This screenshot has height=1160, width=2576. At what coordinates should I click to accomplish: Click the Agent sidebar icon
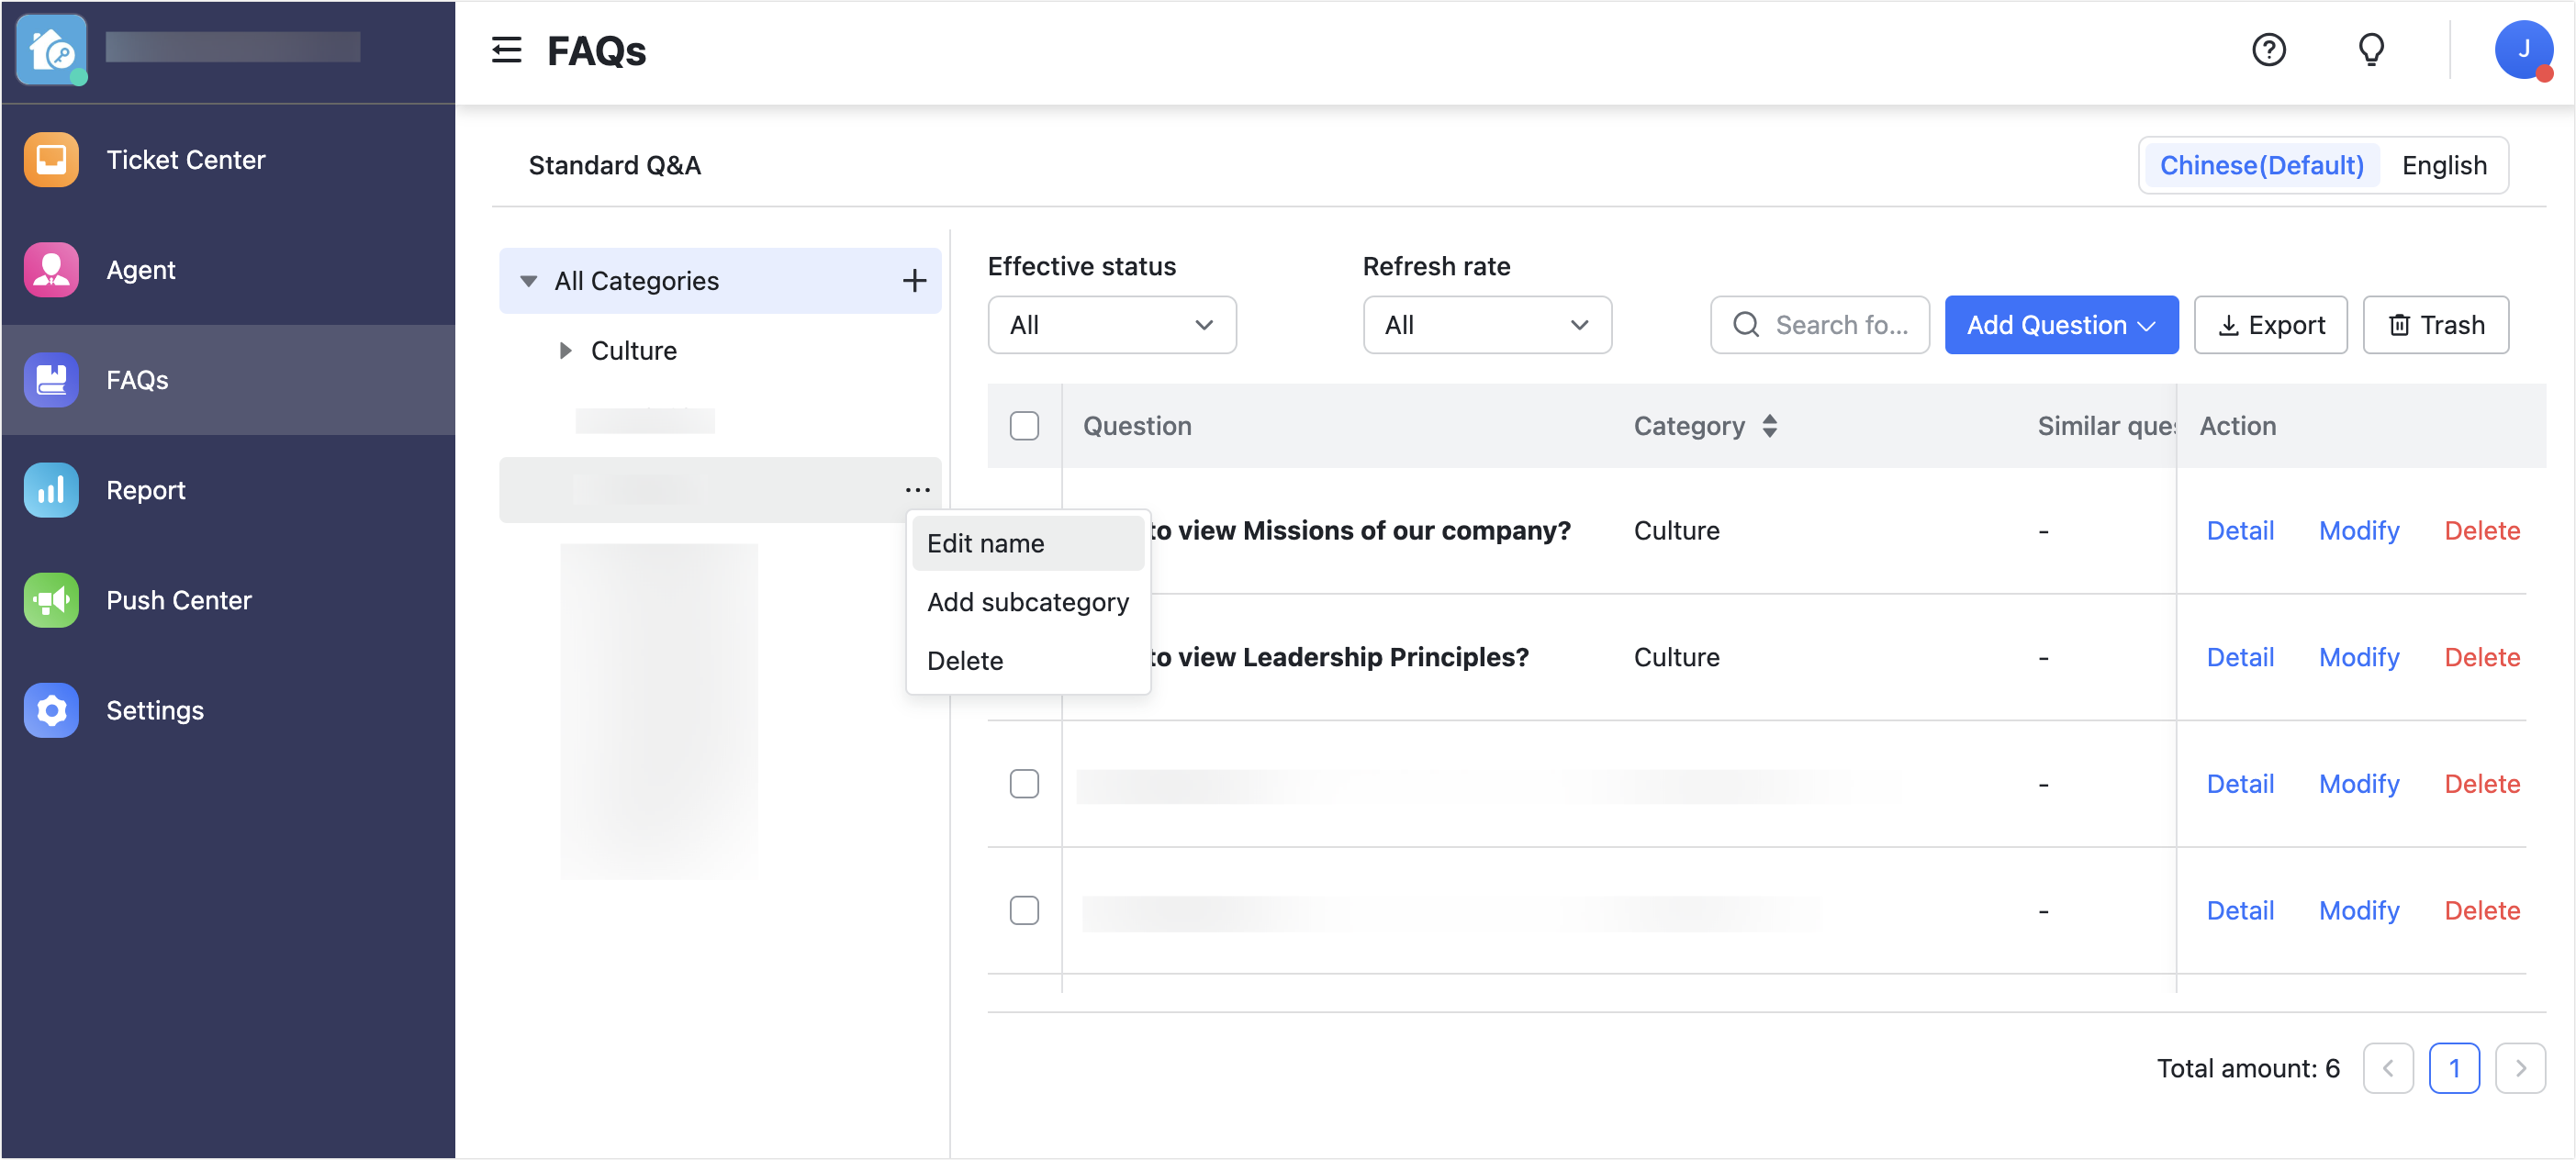coord(51,270)
